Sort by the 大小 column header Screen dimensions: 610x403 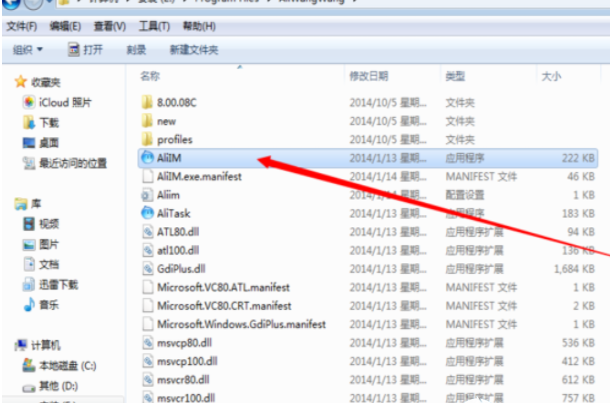551,76
